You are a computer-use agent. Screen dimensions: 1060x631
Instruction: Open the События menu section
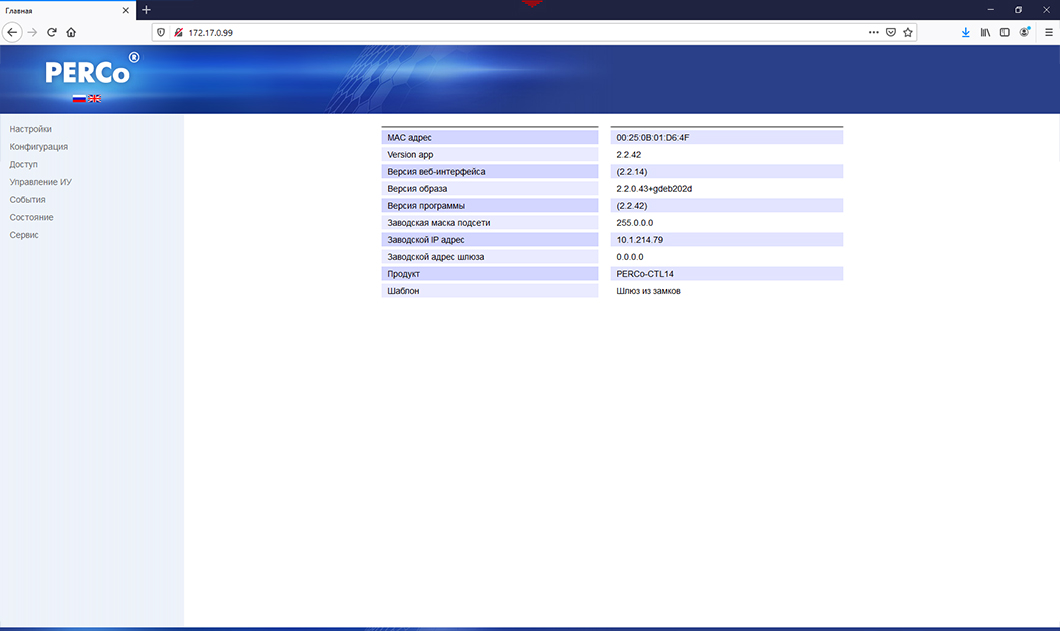coord(28,200)
